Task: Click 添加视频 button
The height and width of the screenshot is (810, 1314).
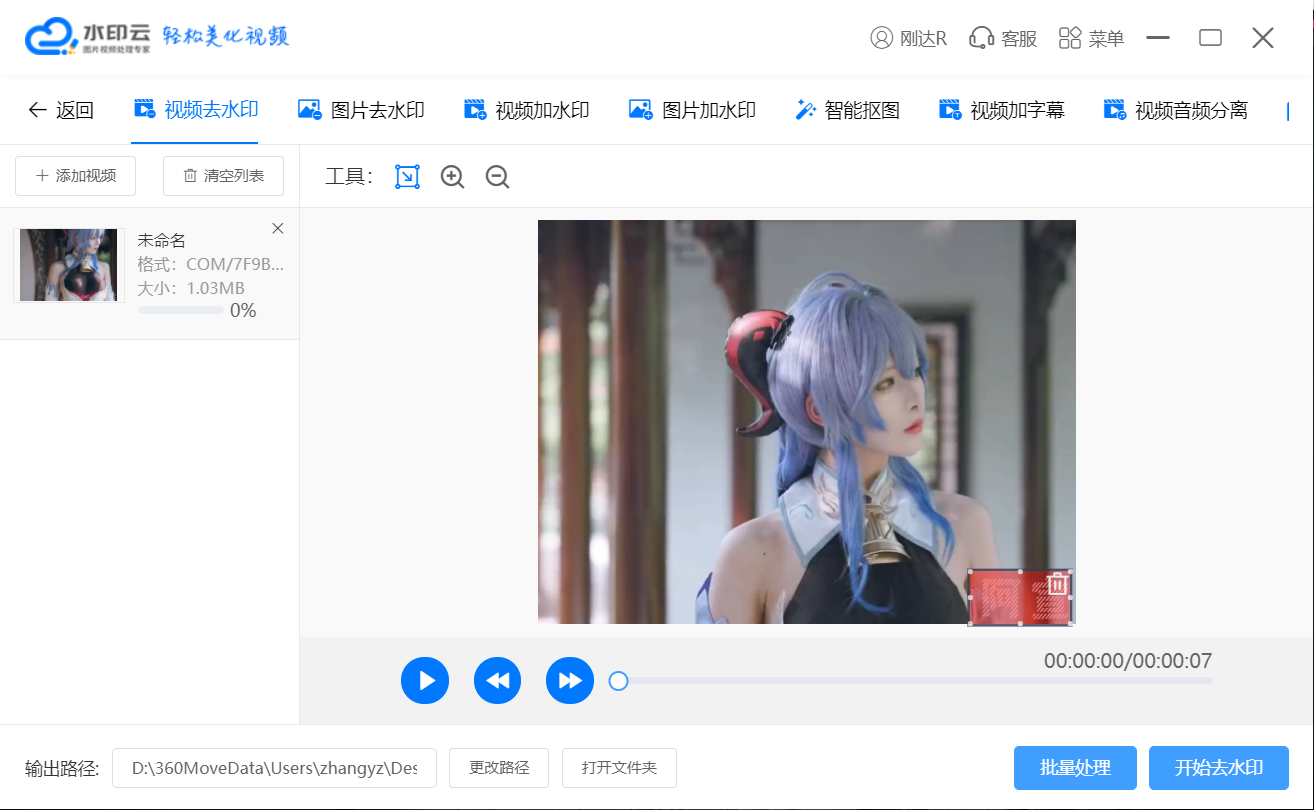Action: click(76, 176)
